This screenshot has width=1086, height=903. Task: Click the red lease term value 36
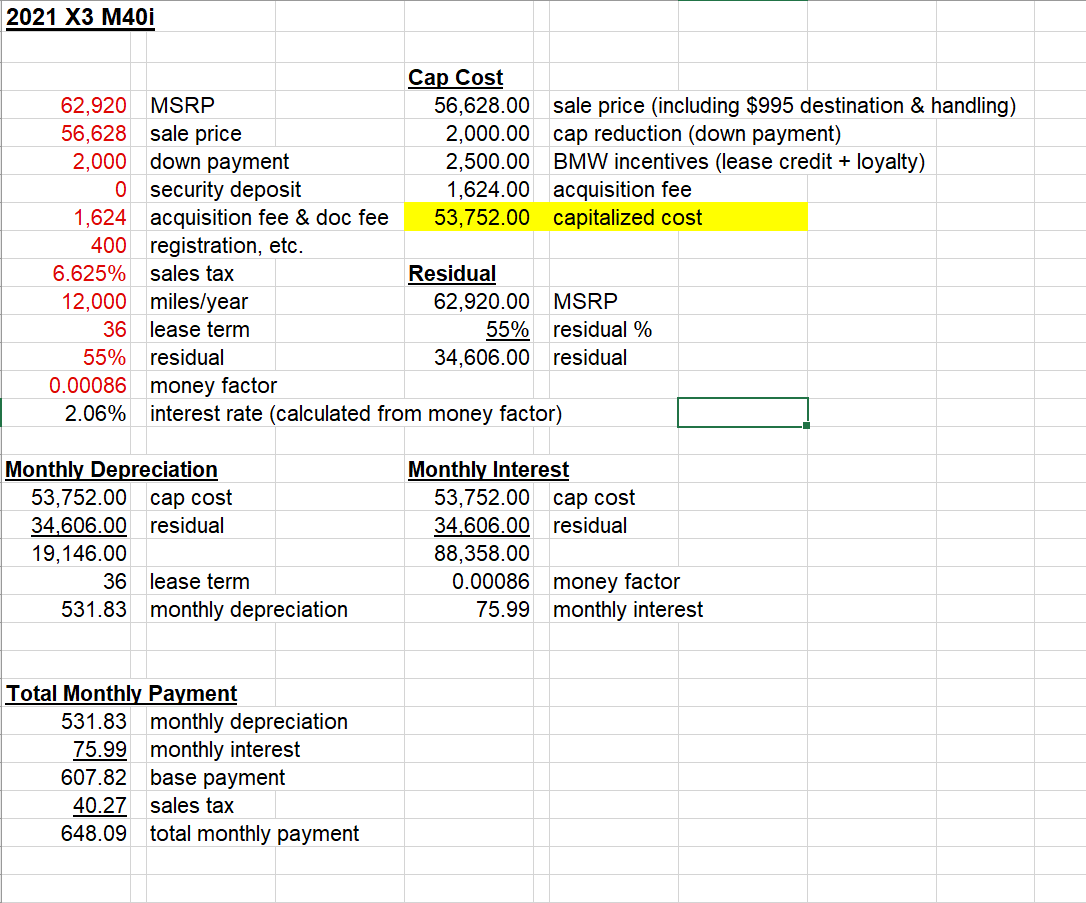(x=115, y=330)
